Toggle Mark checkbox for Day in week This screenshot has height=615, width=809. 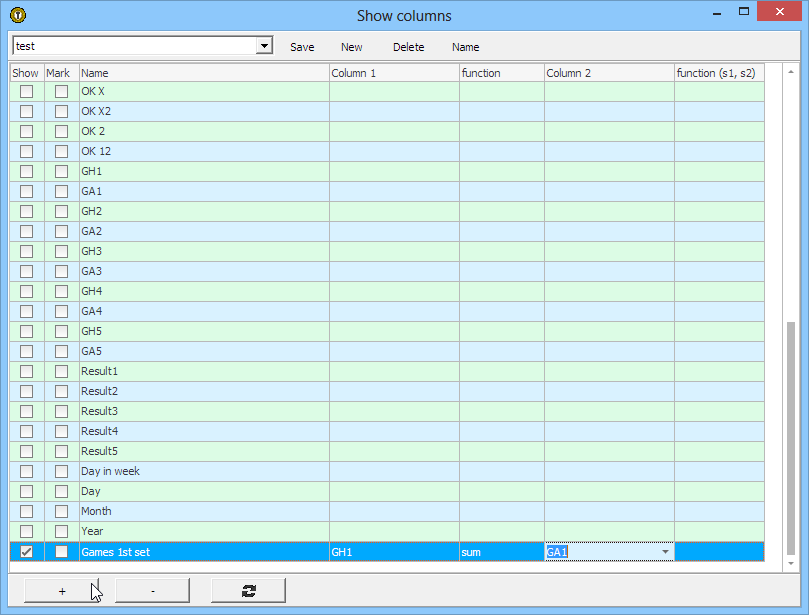tap(61, 471)
